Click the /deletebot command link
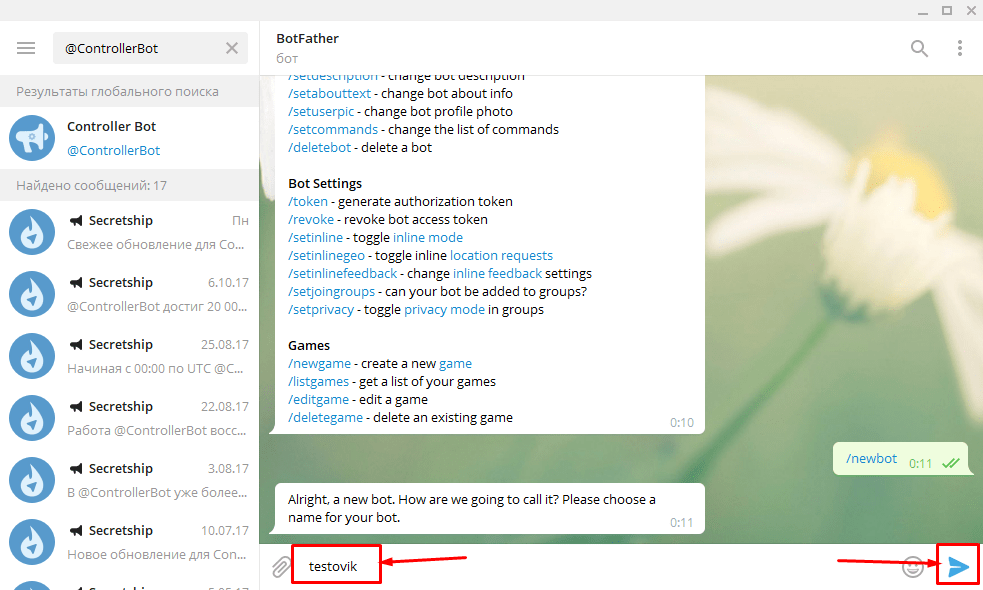 click(x=320, y=147)
